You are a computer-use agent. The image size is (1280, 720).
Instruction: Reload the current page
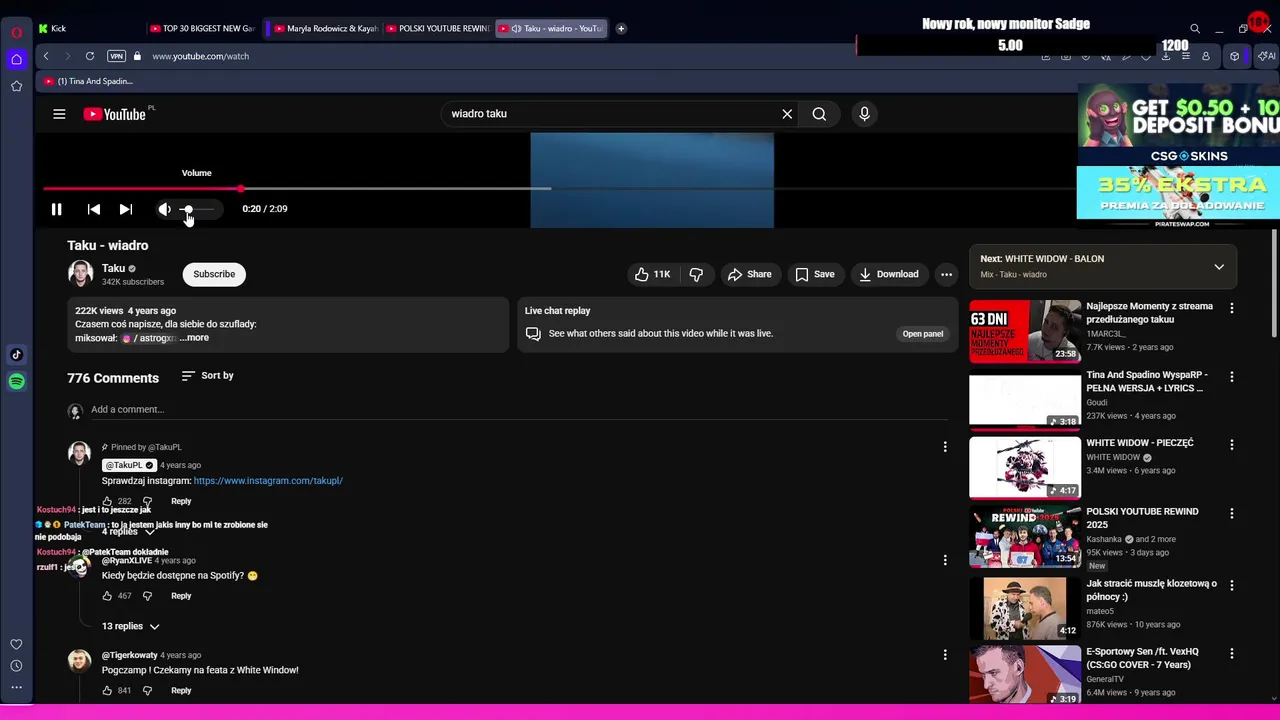pyautogui.click(x=90, y=56)
